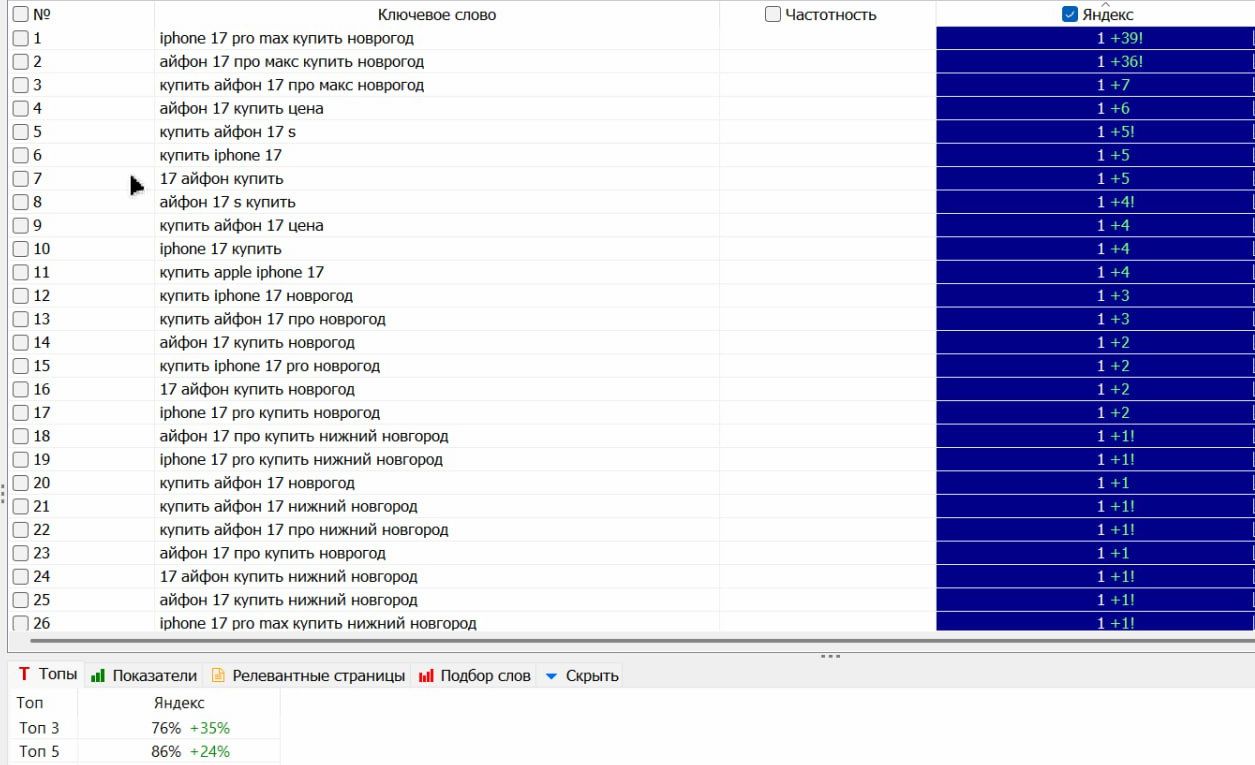The height and width of the screenshot is (765, 1255).
Task: Uncheck the Яндекс column checkbox
Action: tap(1070, 14)
